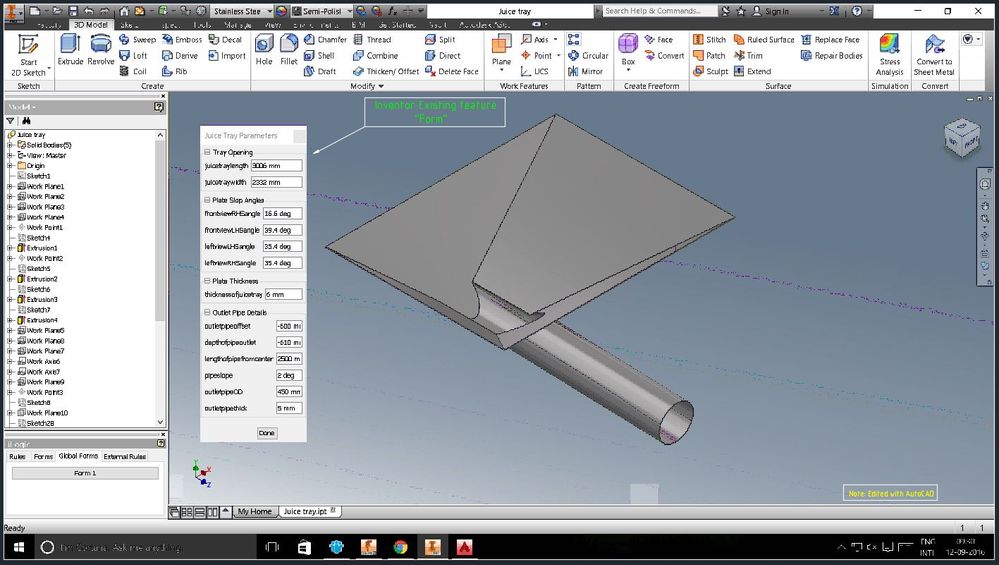The image size is (999, 565).
Task: Choose the Rib tool
Action: (x=175, y=71)
